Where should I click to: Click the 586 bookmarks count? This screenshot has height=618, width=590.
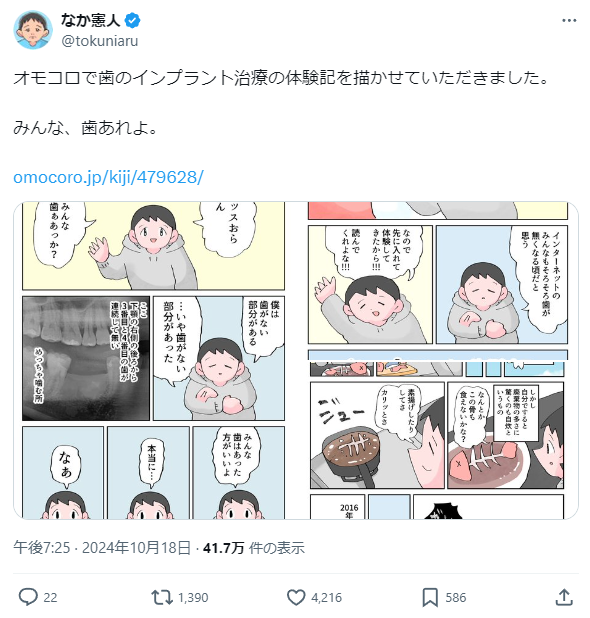click(456, 598)
